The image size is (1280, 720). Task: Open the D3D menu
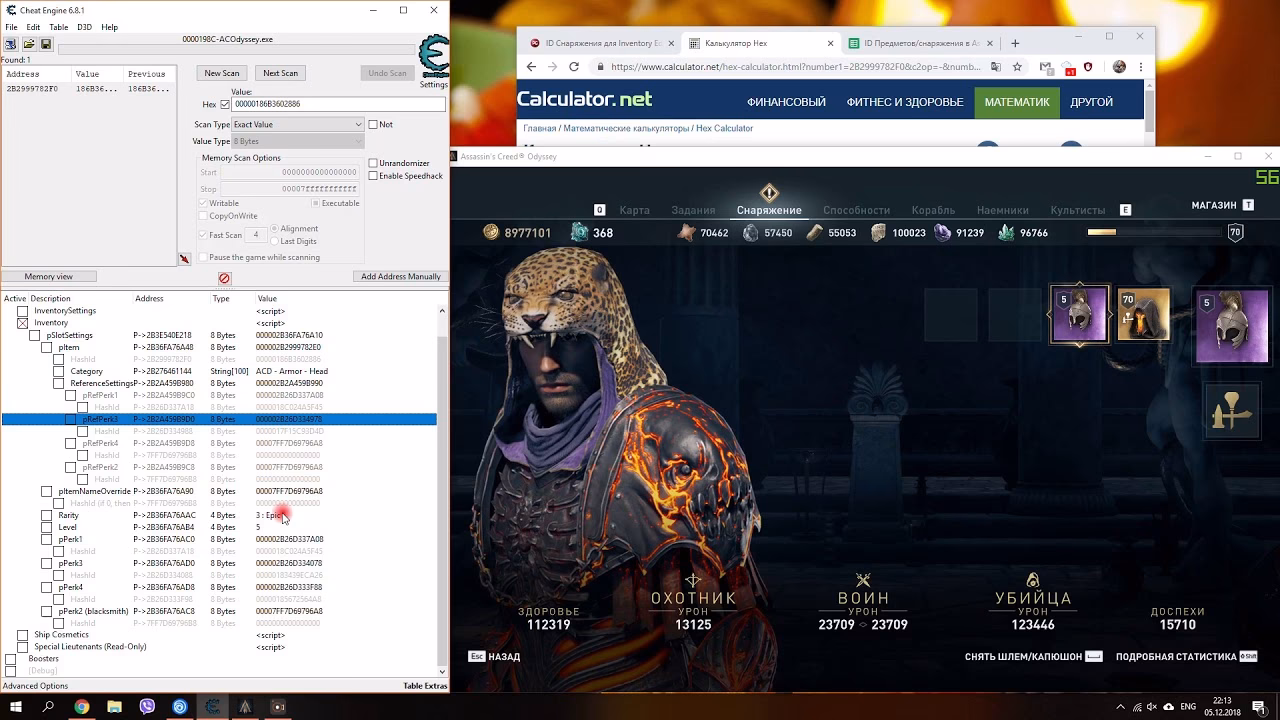(84, 27)
